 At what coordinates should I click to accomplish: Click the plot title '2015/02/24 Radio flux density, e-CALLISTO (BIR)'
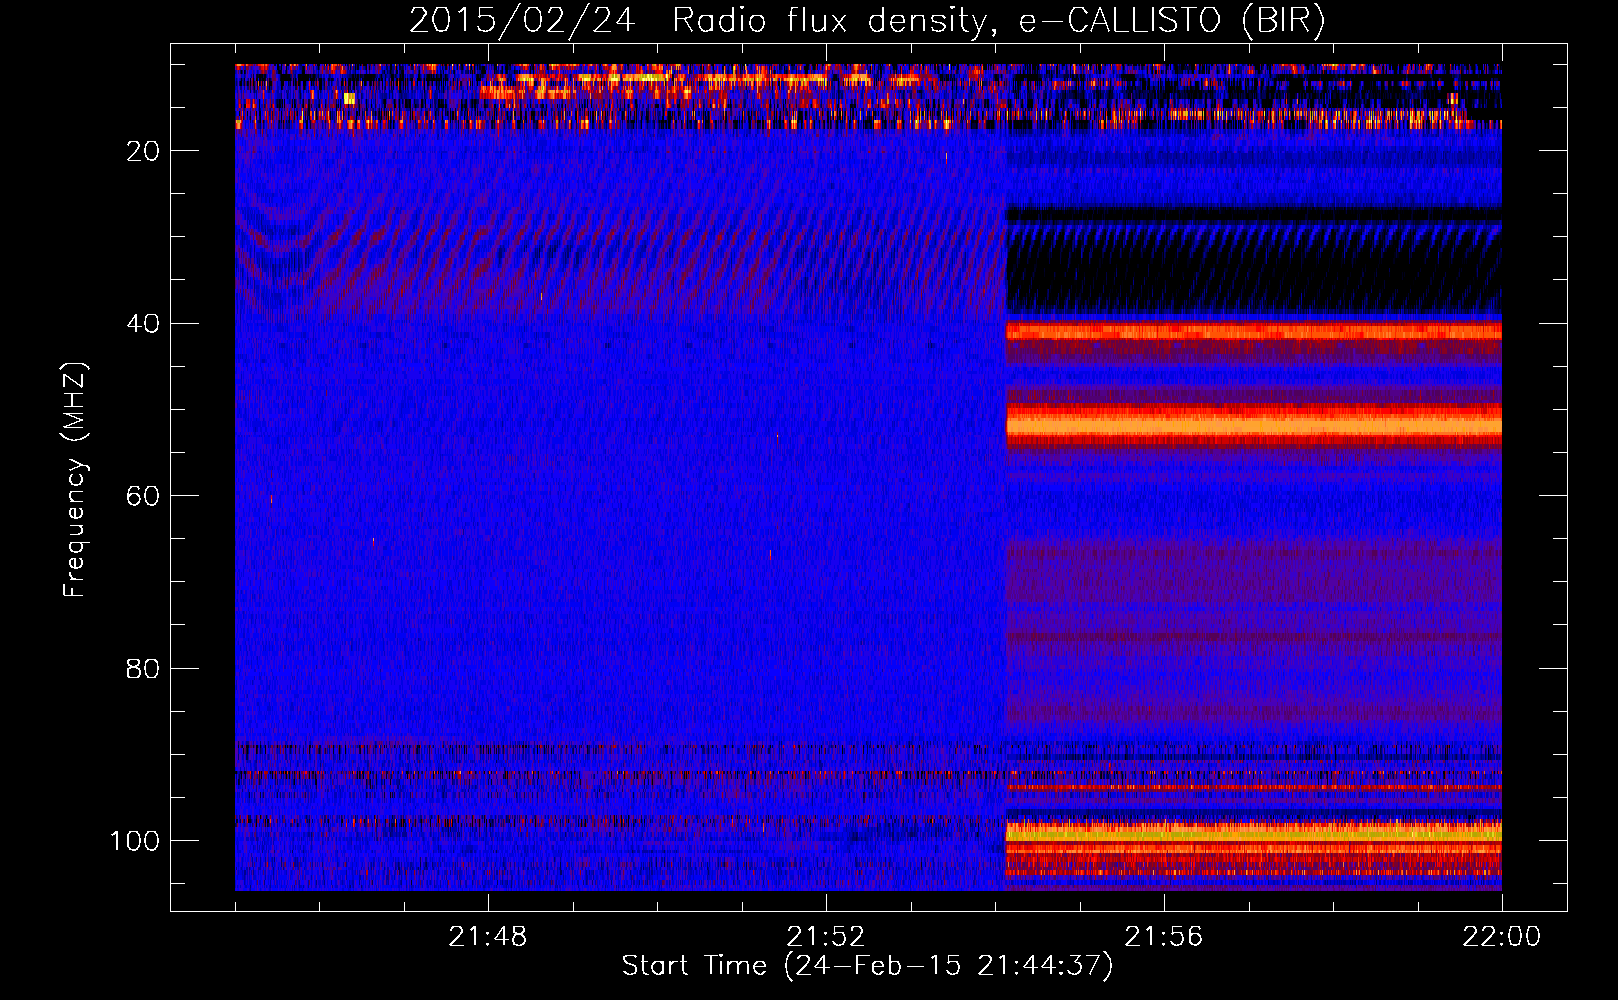[867, 21]
